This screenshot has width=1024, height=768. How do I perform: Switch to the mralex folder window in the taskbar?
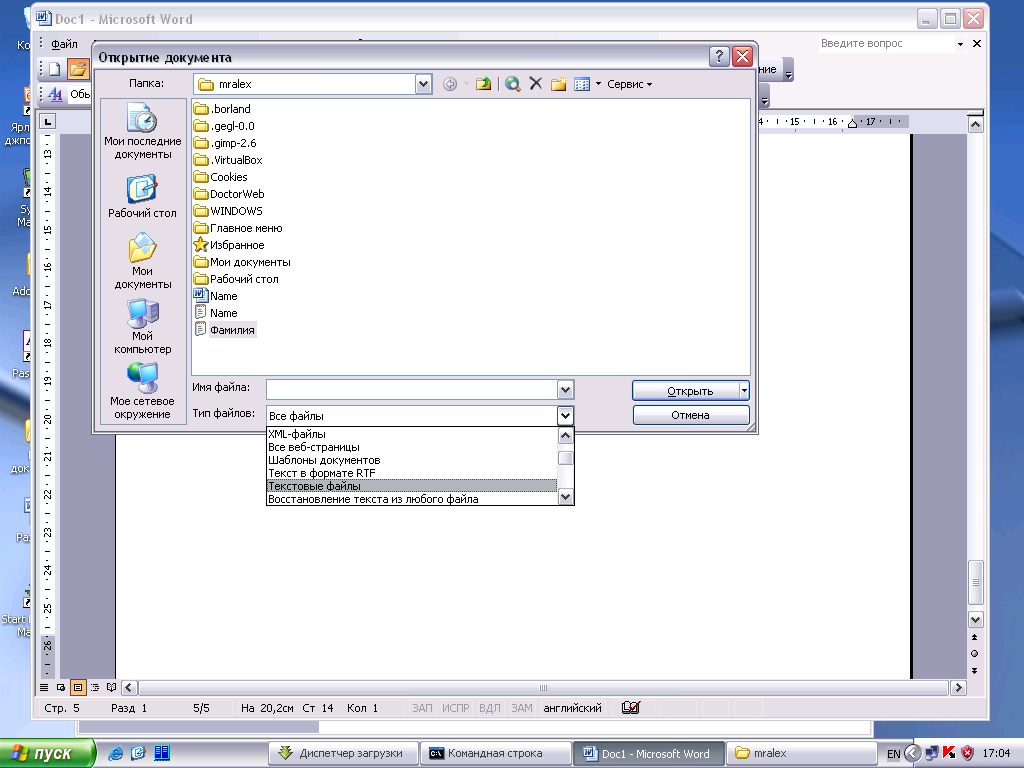tap(801, 753)
